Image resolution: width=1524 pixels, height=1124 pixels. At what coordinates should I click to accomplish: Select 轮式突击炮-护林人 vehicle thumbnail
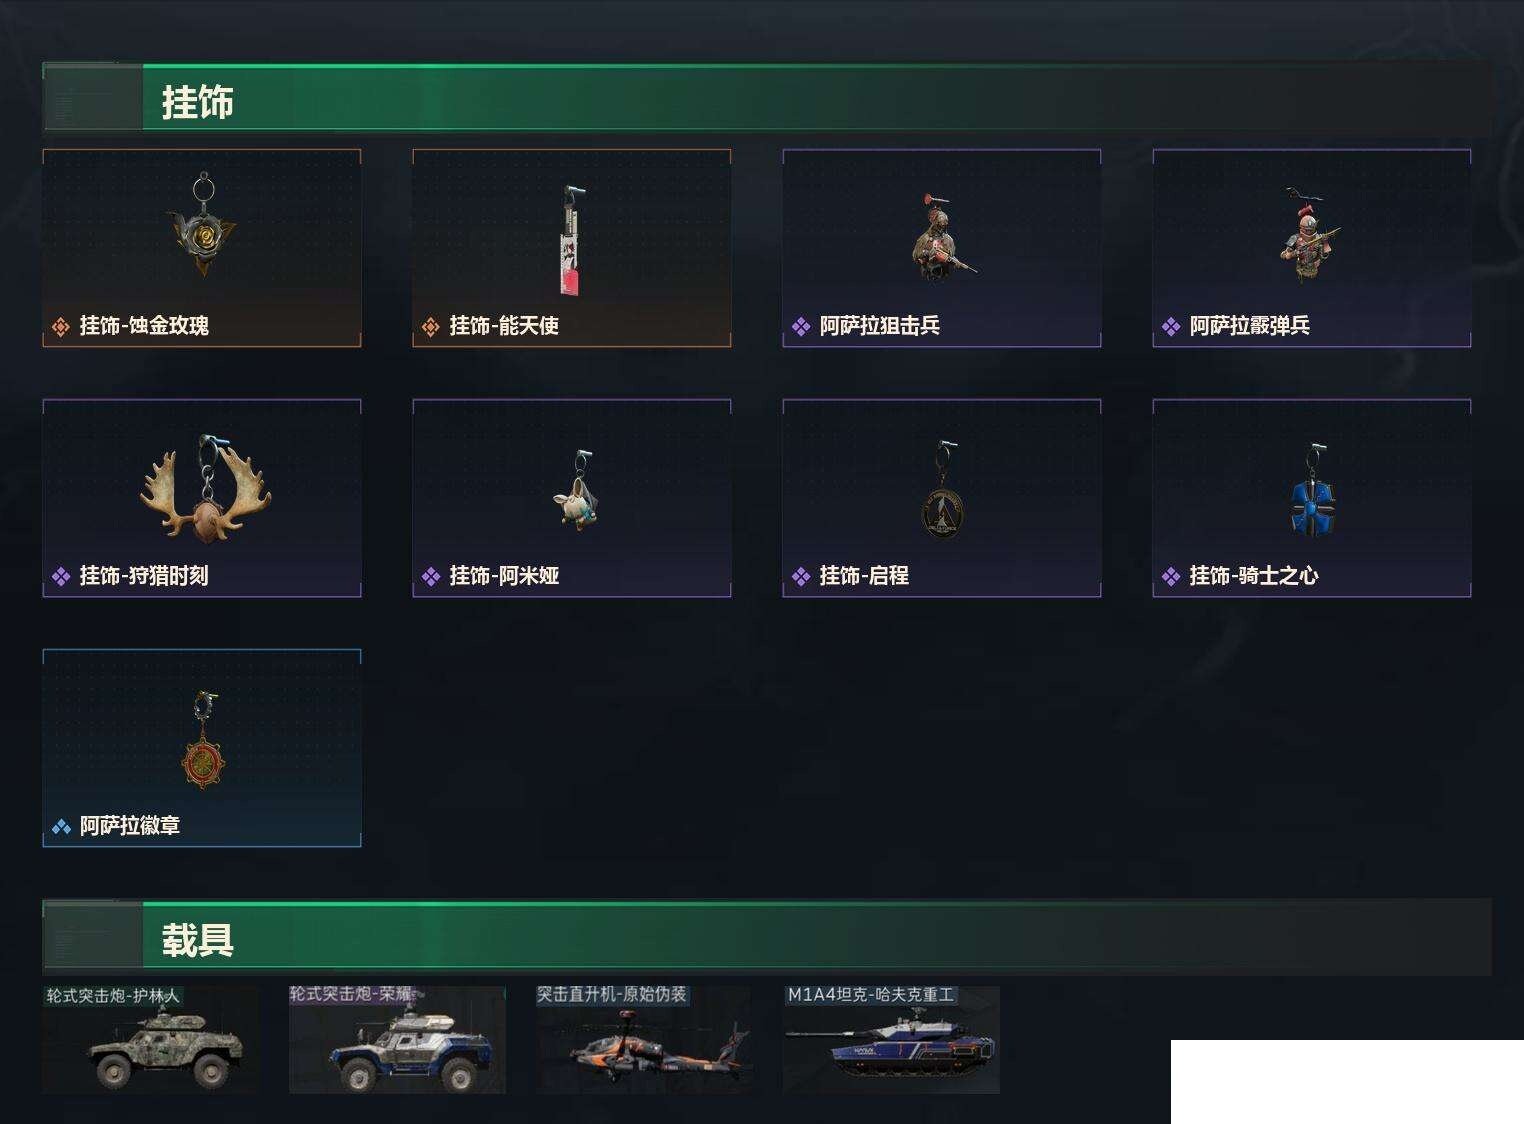pos(150,1039)
